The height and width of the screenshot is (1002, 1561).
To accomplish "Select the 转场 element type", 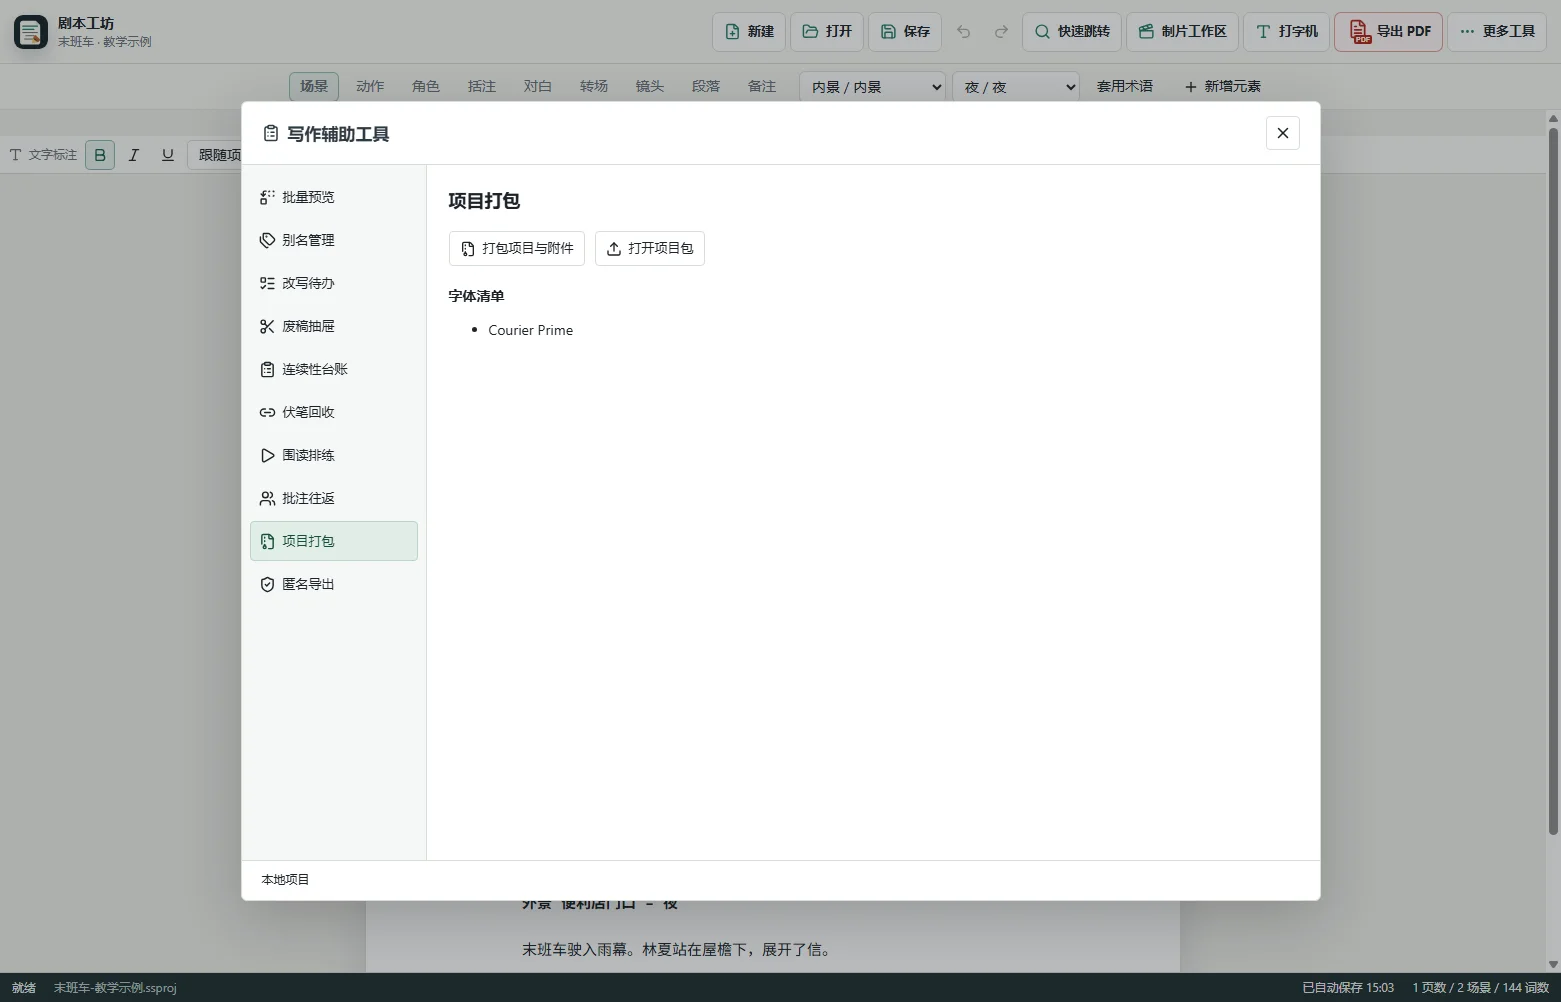I will (594, 86).
